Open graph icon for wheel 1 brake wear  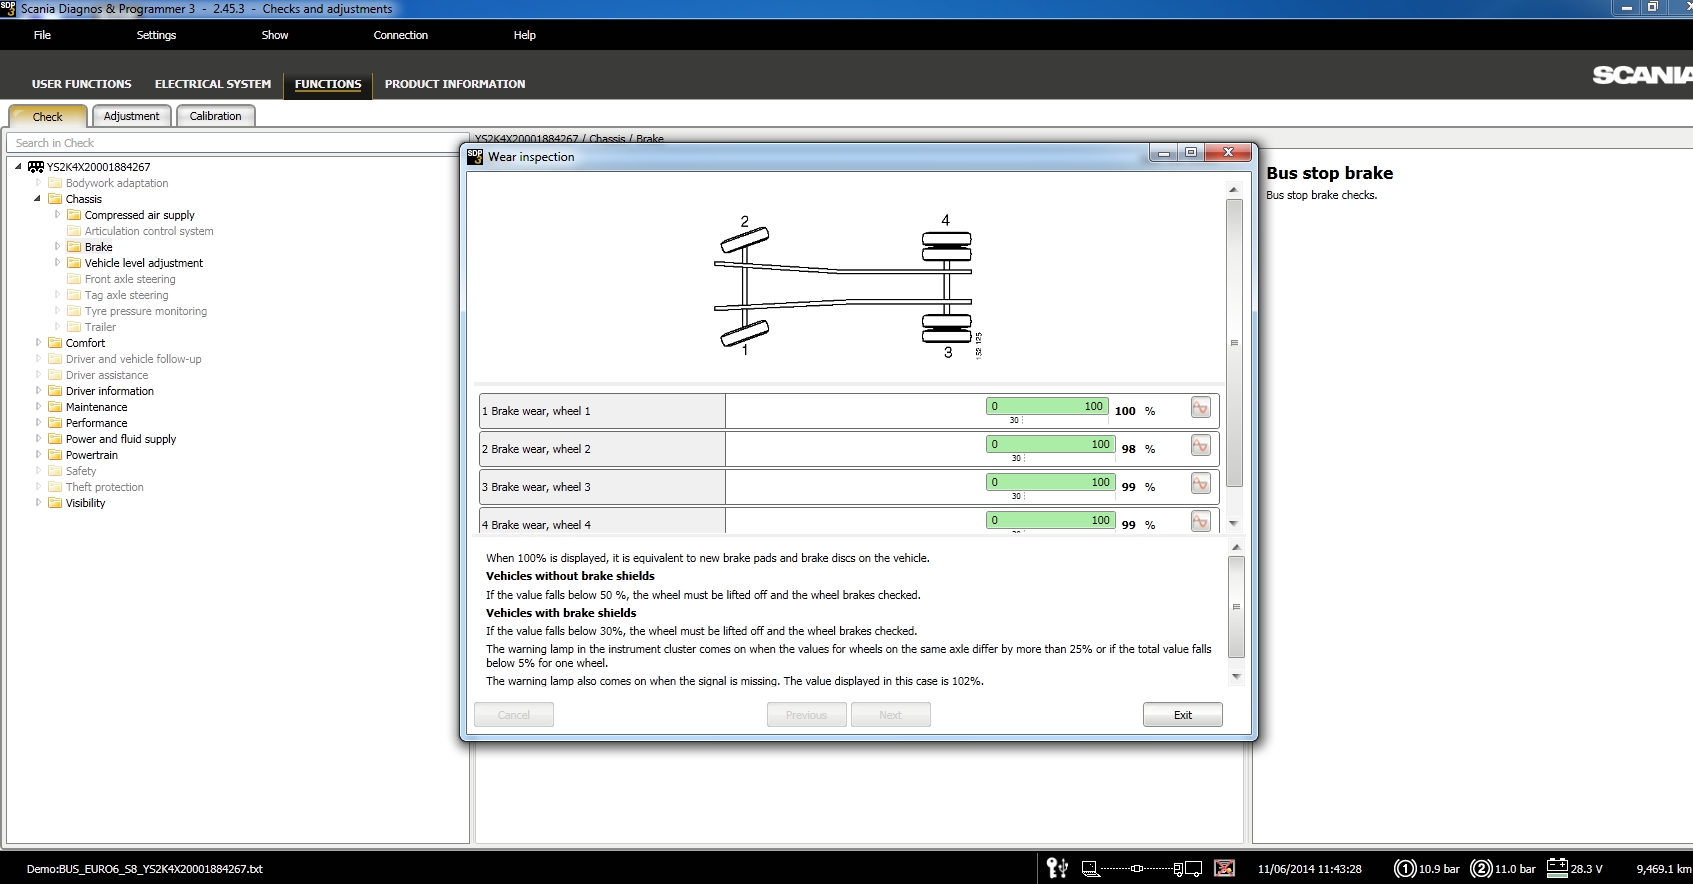pos(1200,408)
